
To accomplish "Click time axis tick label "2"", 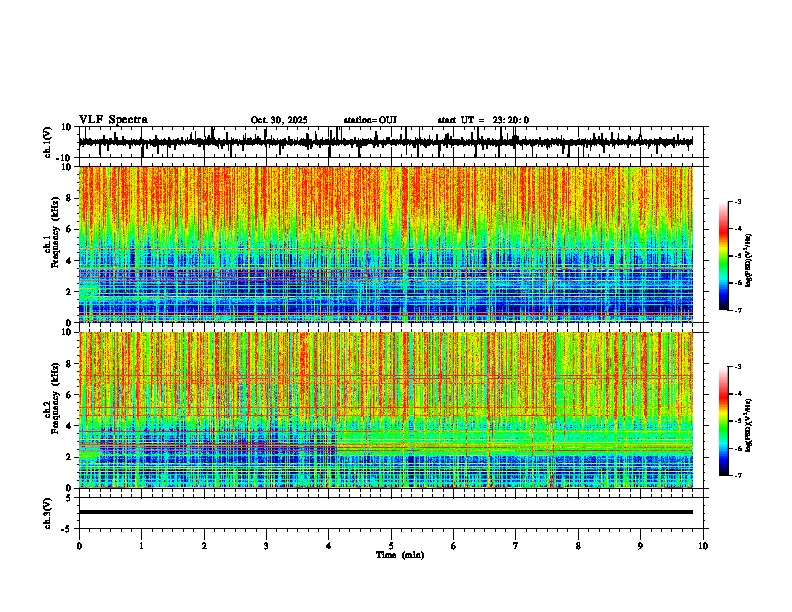I will pyautogui.click(x=204, y=546).
